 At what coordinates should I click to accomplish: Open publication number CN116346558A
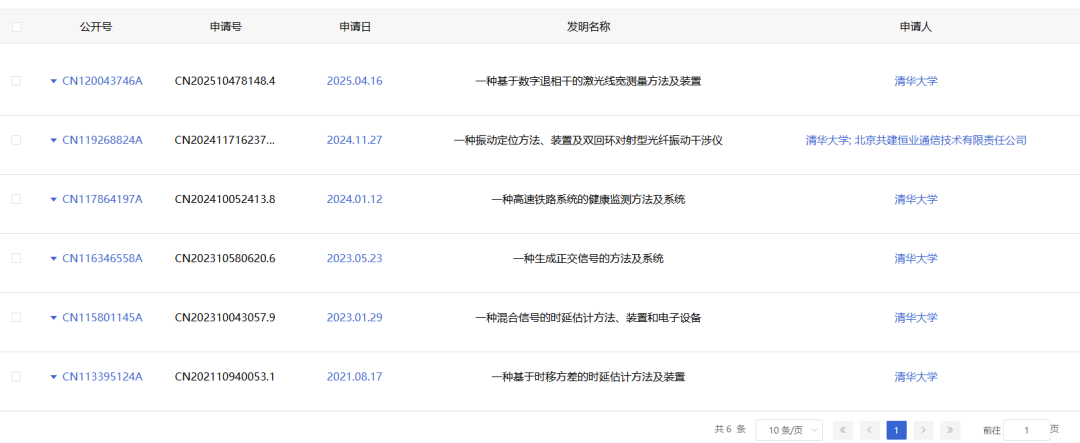[x=103, y=258]
